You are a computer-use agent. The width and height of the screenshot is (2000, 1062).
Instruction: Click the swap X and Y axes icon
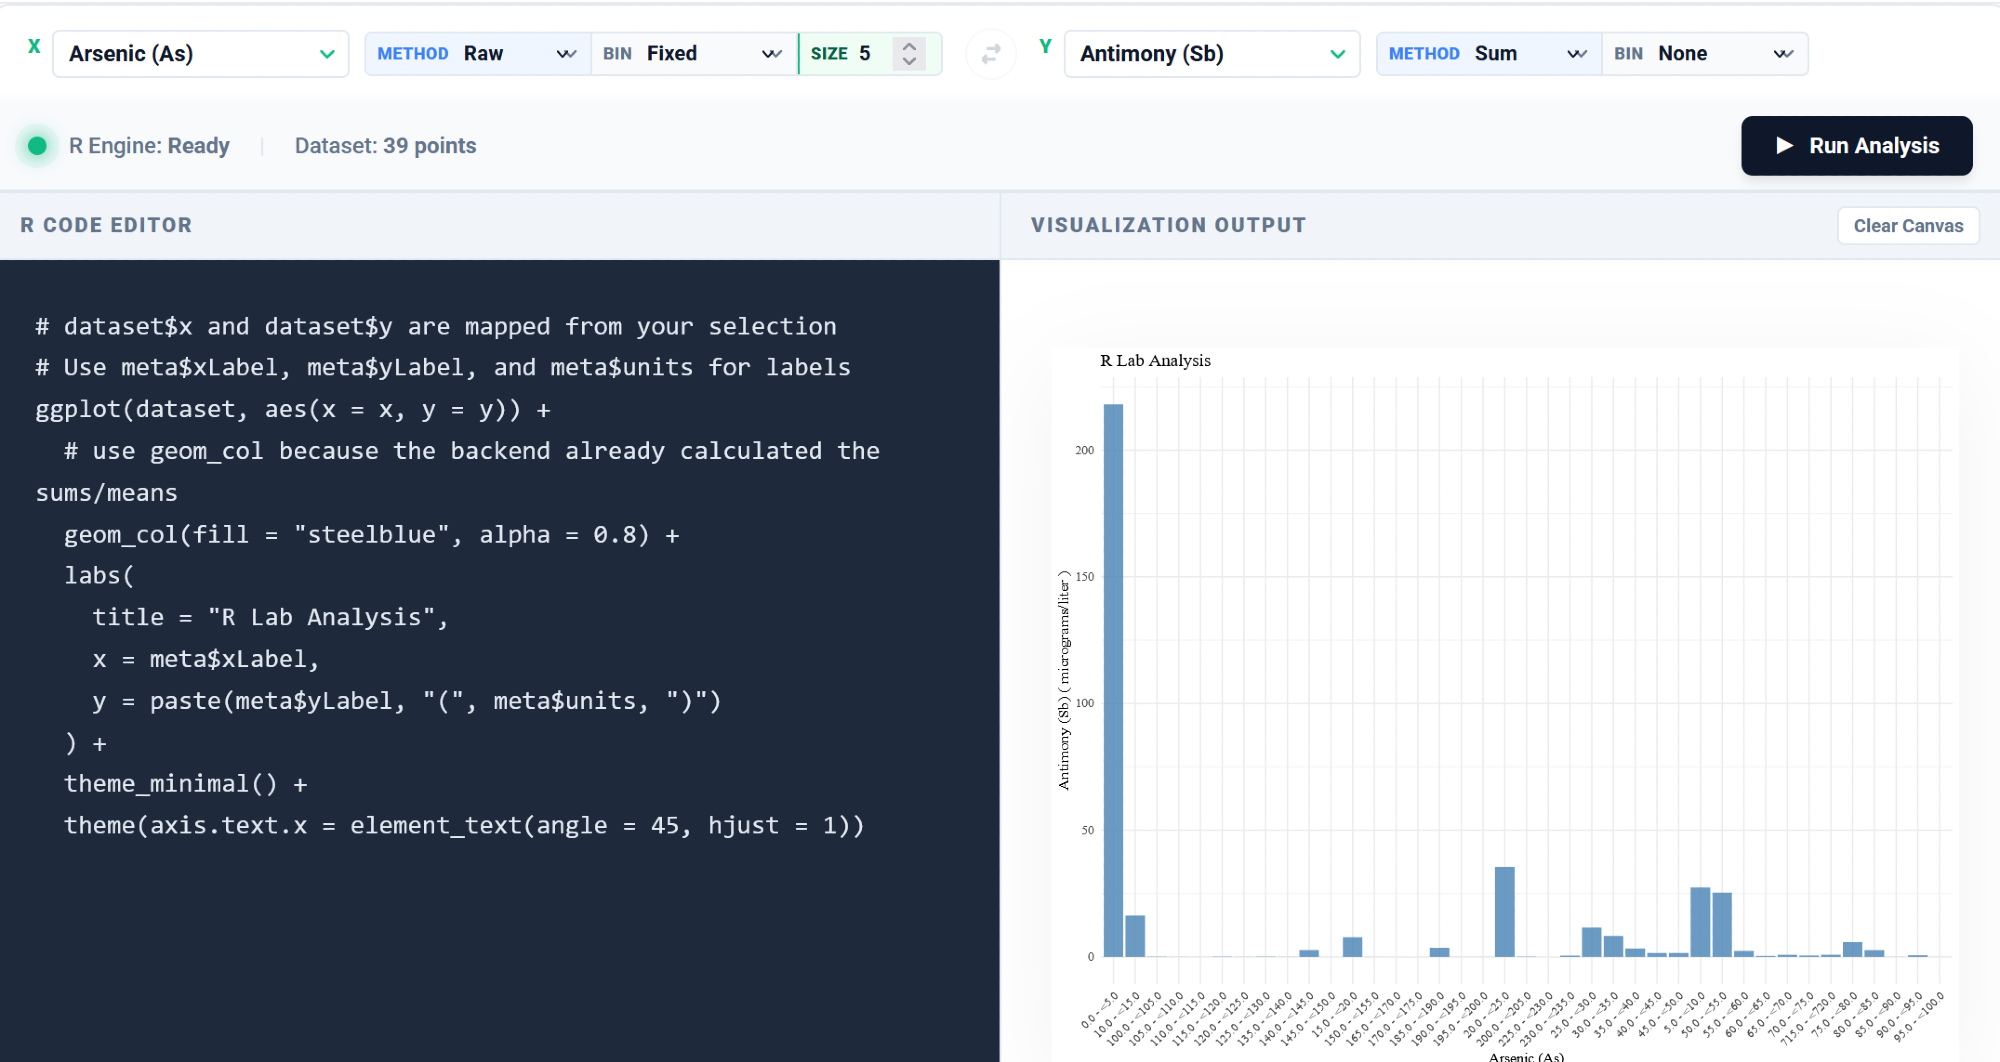coord(990,54)
